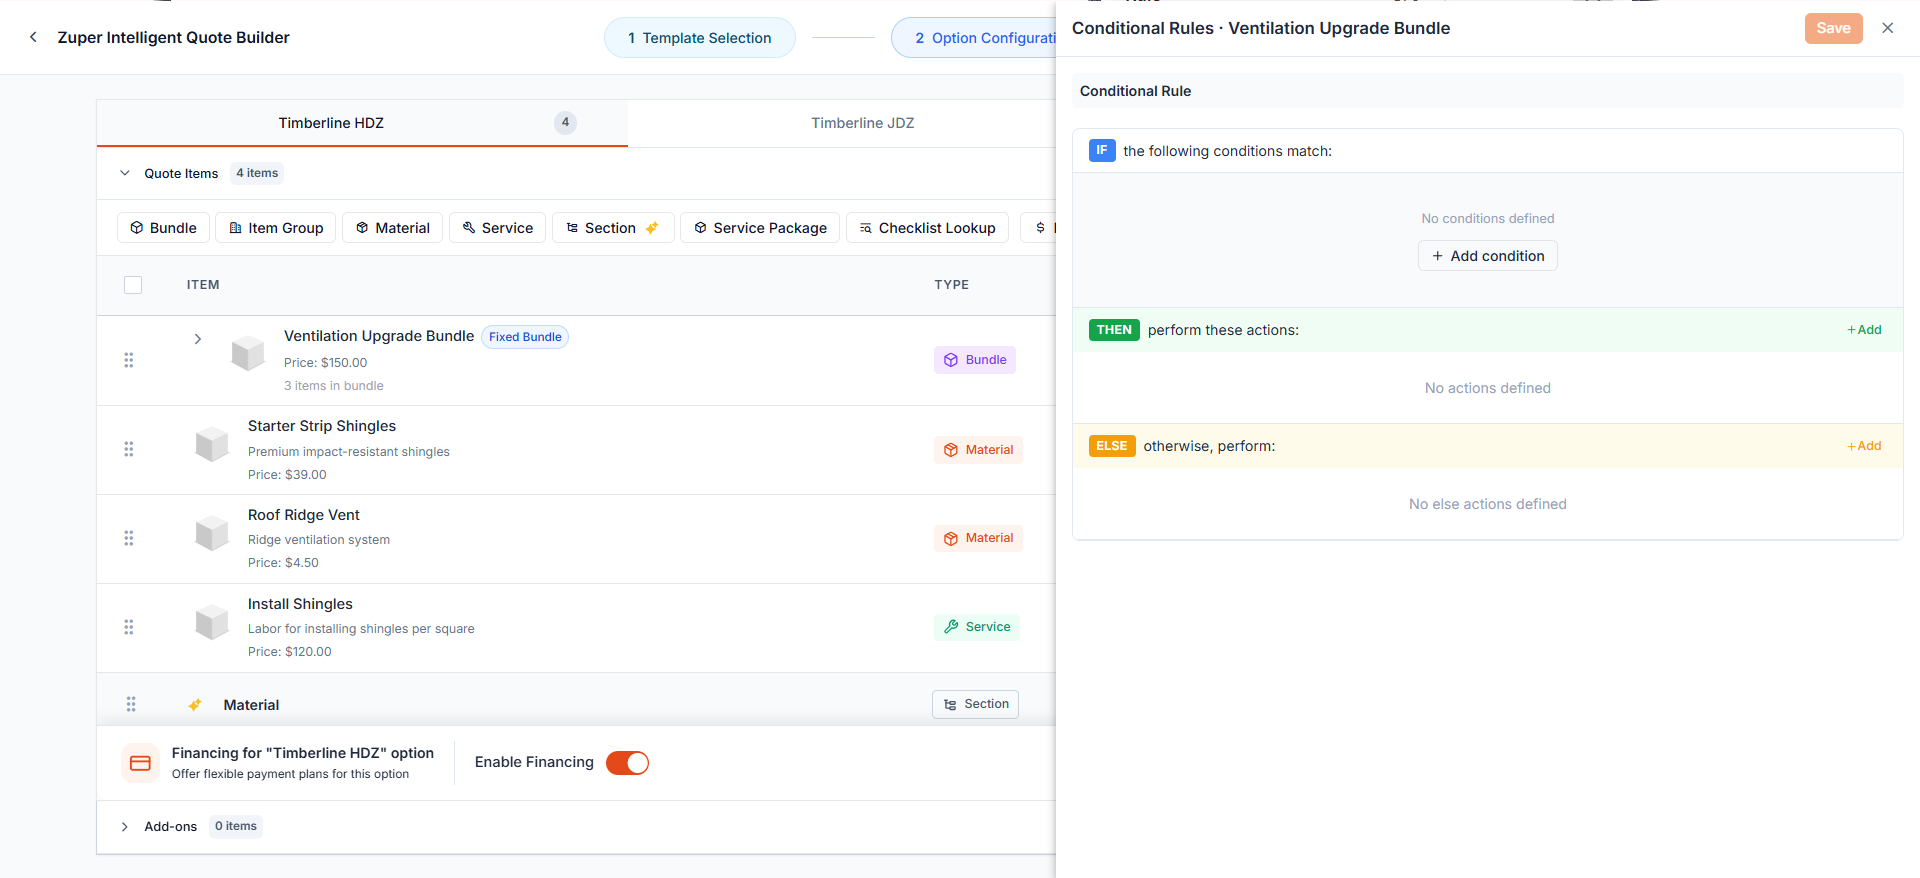Add a Service Package
The image size is (1920, 878).
(x=760, y=228)
